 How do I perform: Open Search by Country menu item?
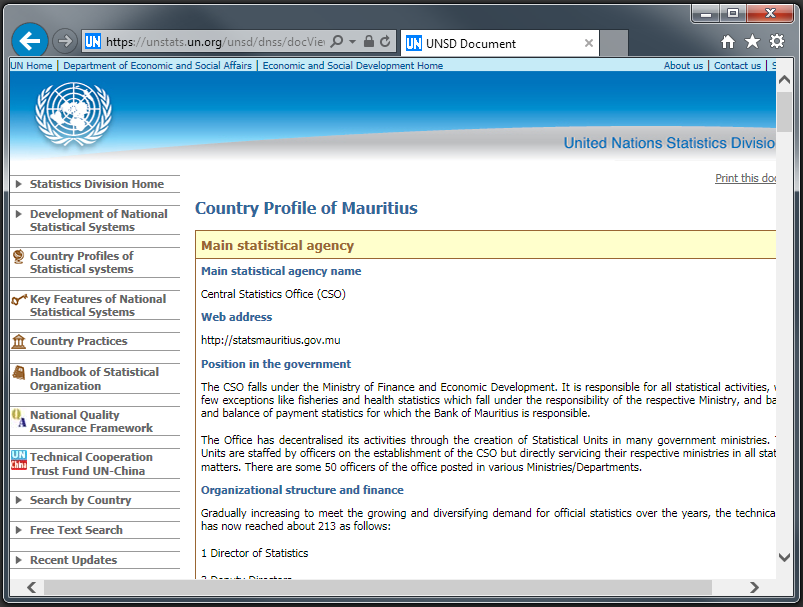coord(80,500)
